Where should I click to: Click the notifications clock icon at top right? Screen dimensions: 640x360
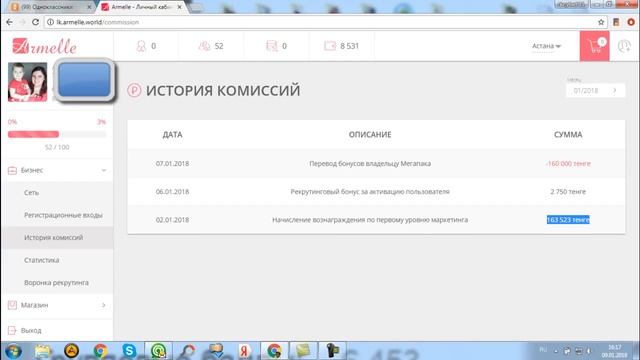[624, 46]
